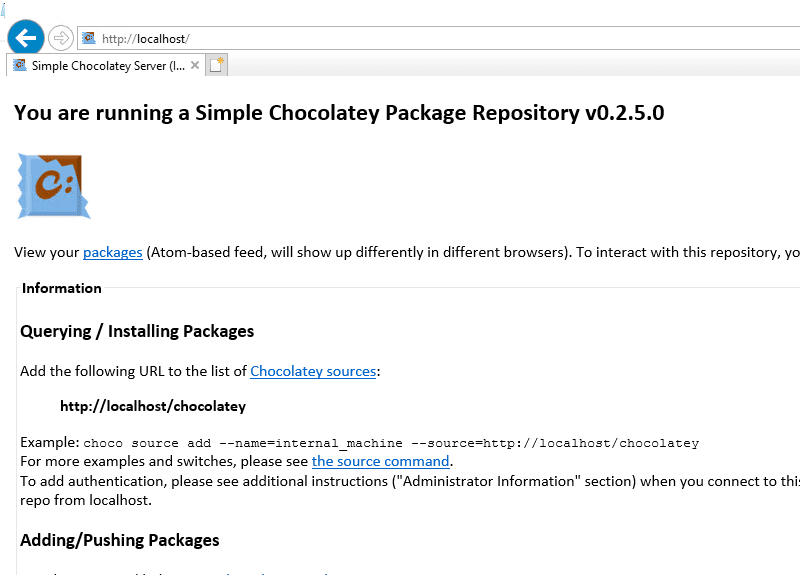
Task: Open the "packages" feed link
Action: (x=112, y=252)
